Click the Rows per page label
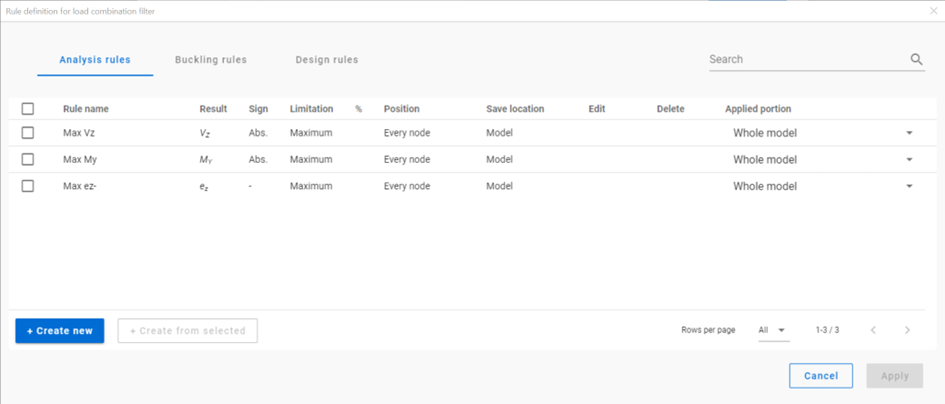The height and width of the screenshot is (404, 945). pos(708,330)
